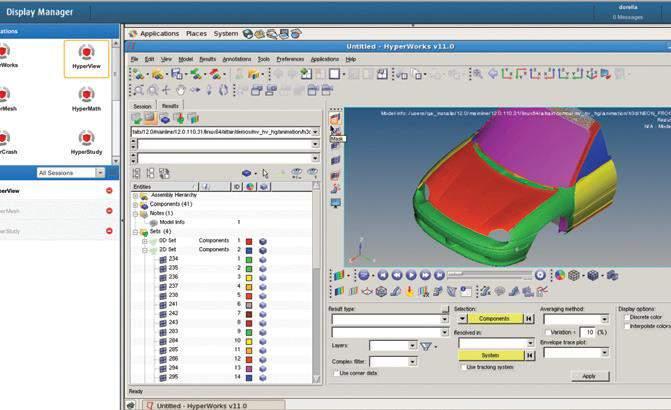
Task: Switch to the Session tab
Action: click(x=143, y=106)
